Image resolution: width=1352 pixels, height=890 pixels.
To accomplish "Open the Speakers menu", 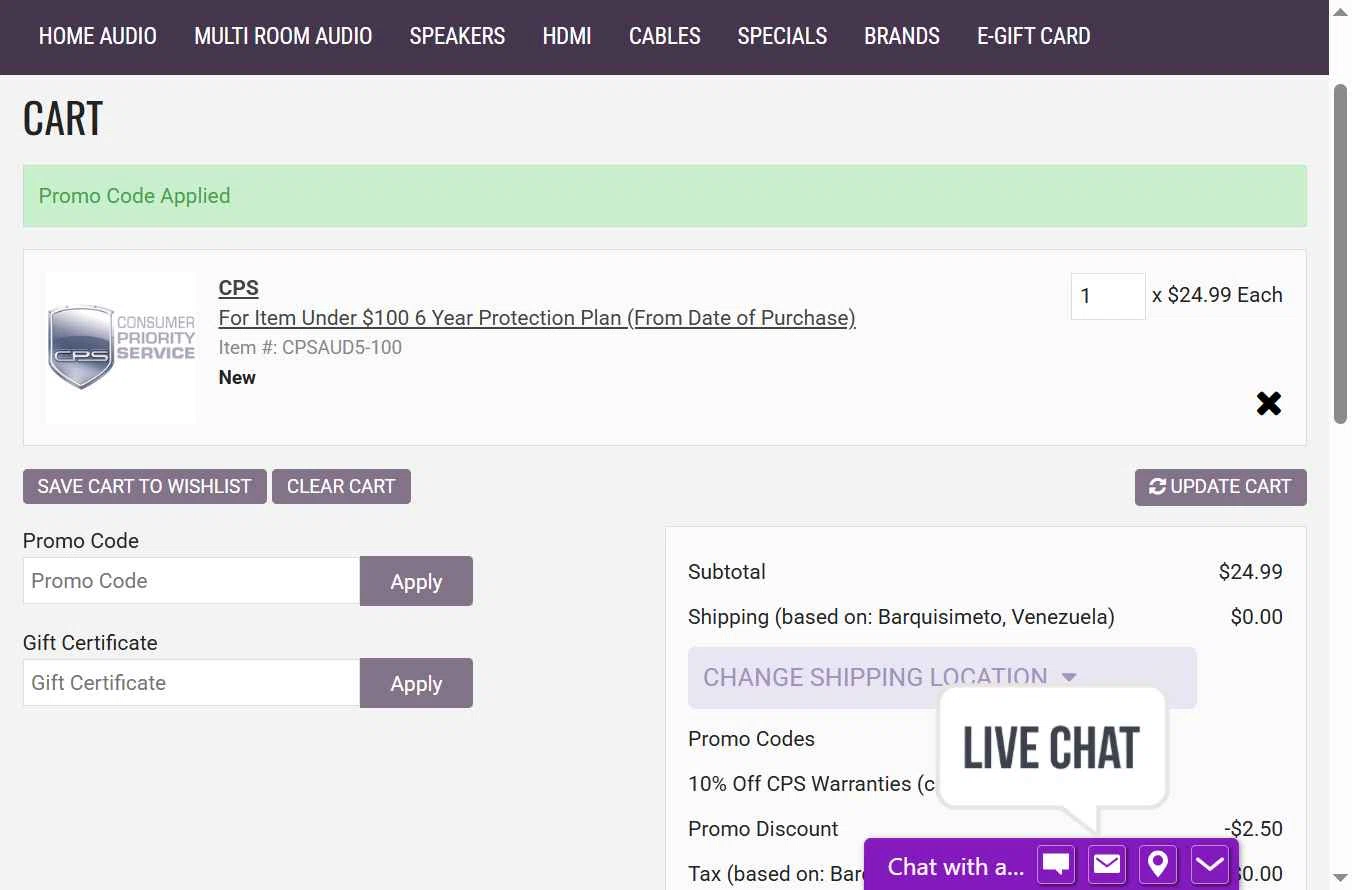I will point(457,36).
